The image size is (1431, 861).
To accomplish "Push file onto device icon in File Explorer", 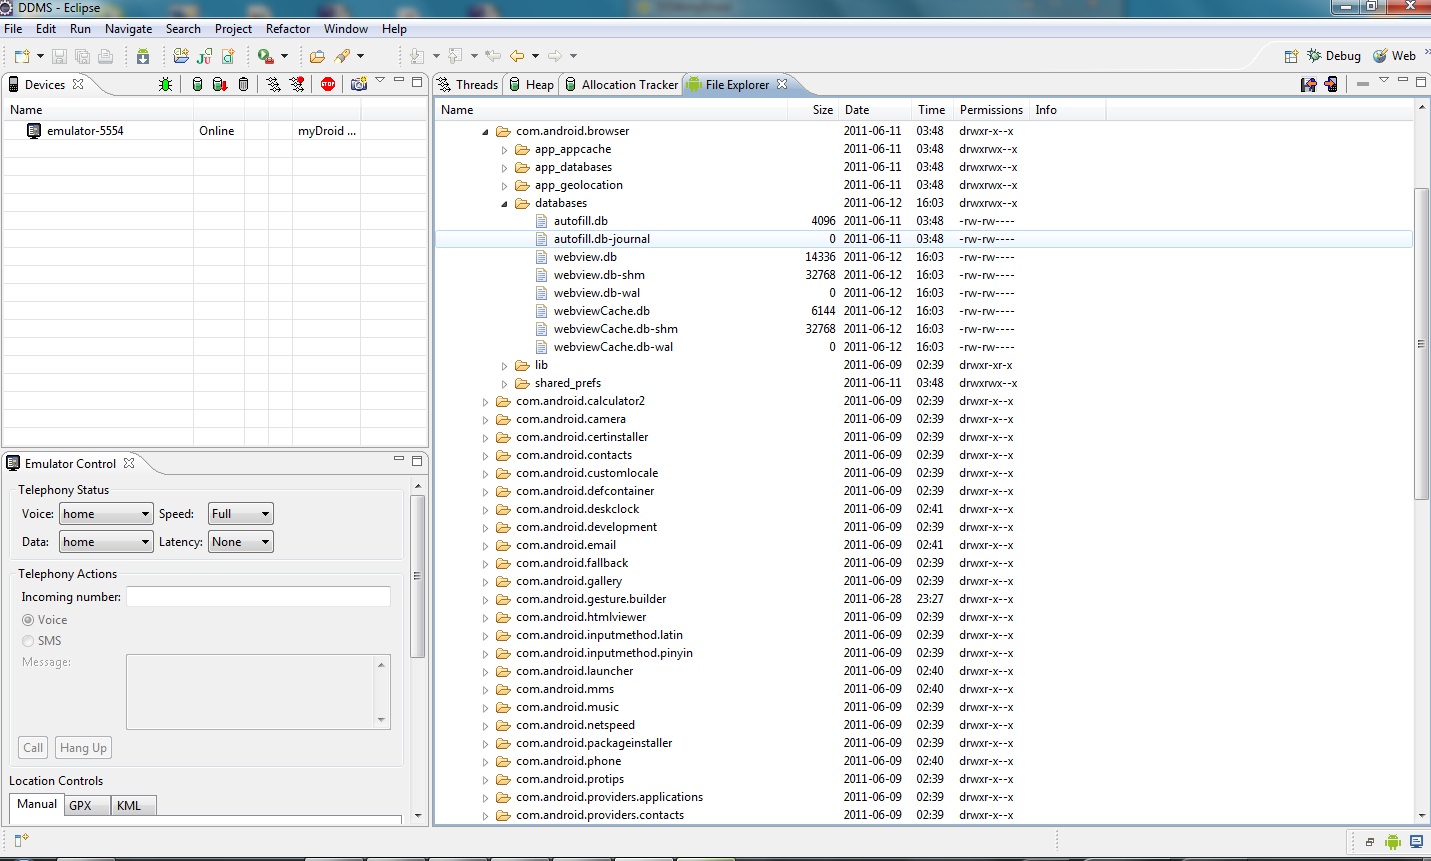I will [x=1331, y=85].
